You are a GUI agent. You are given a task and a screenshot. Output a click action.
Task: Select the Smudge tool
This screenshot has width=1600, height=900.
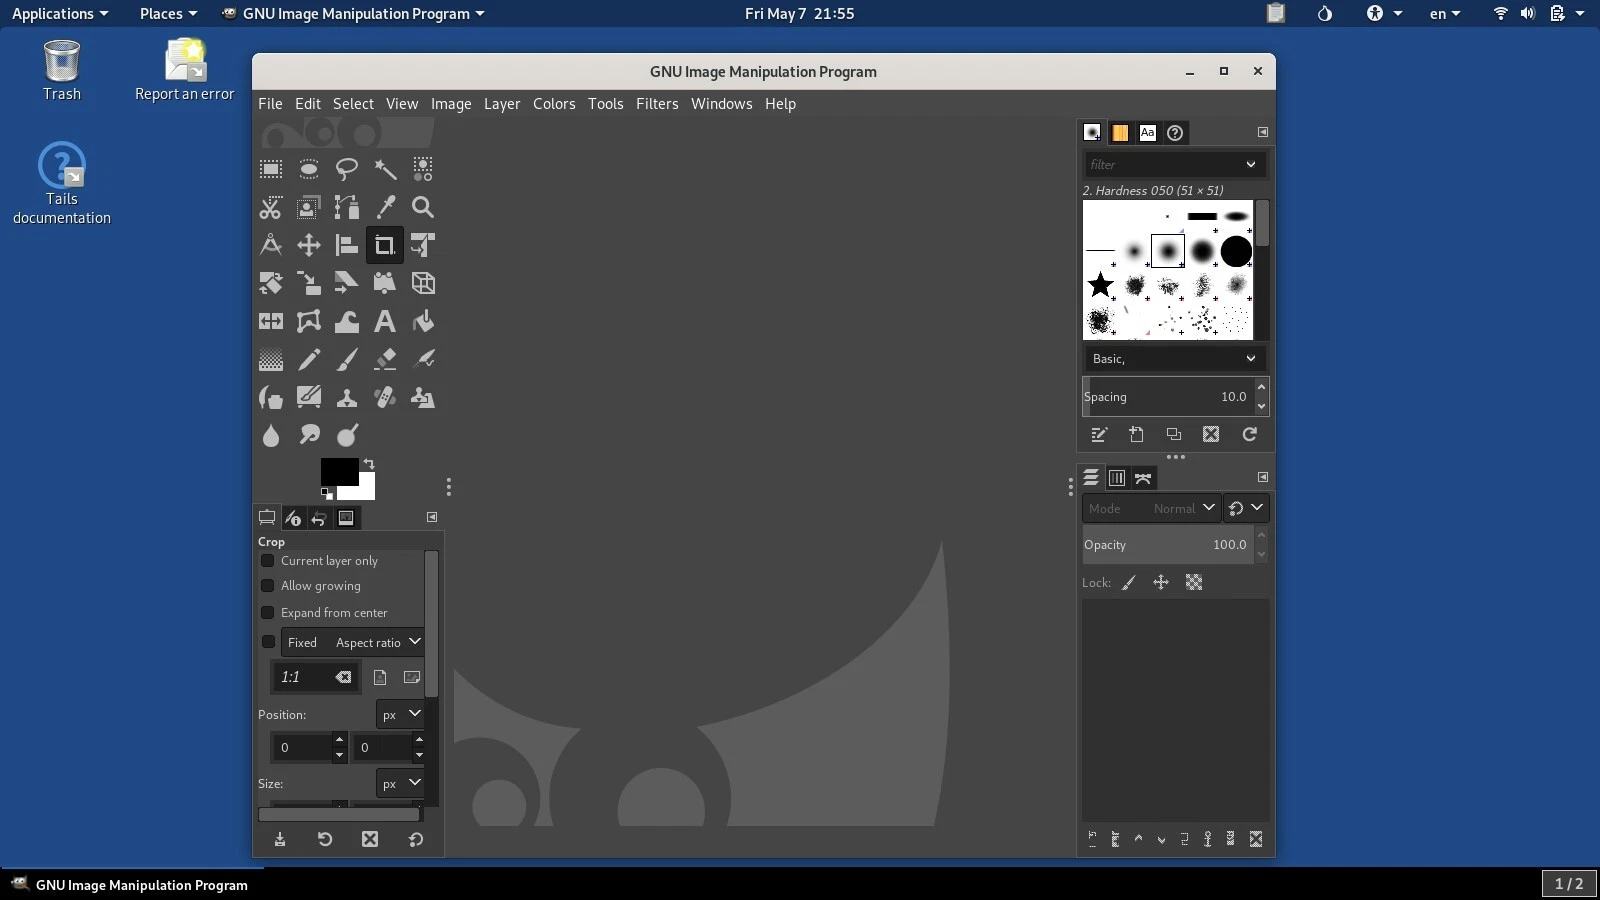point(309,435)
